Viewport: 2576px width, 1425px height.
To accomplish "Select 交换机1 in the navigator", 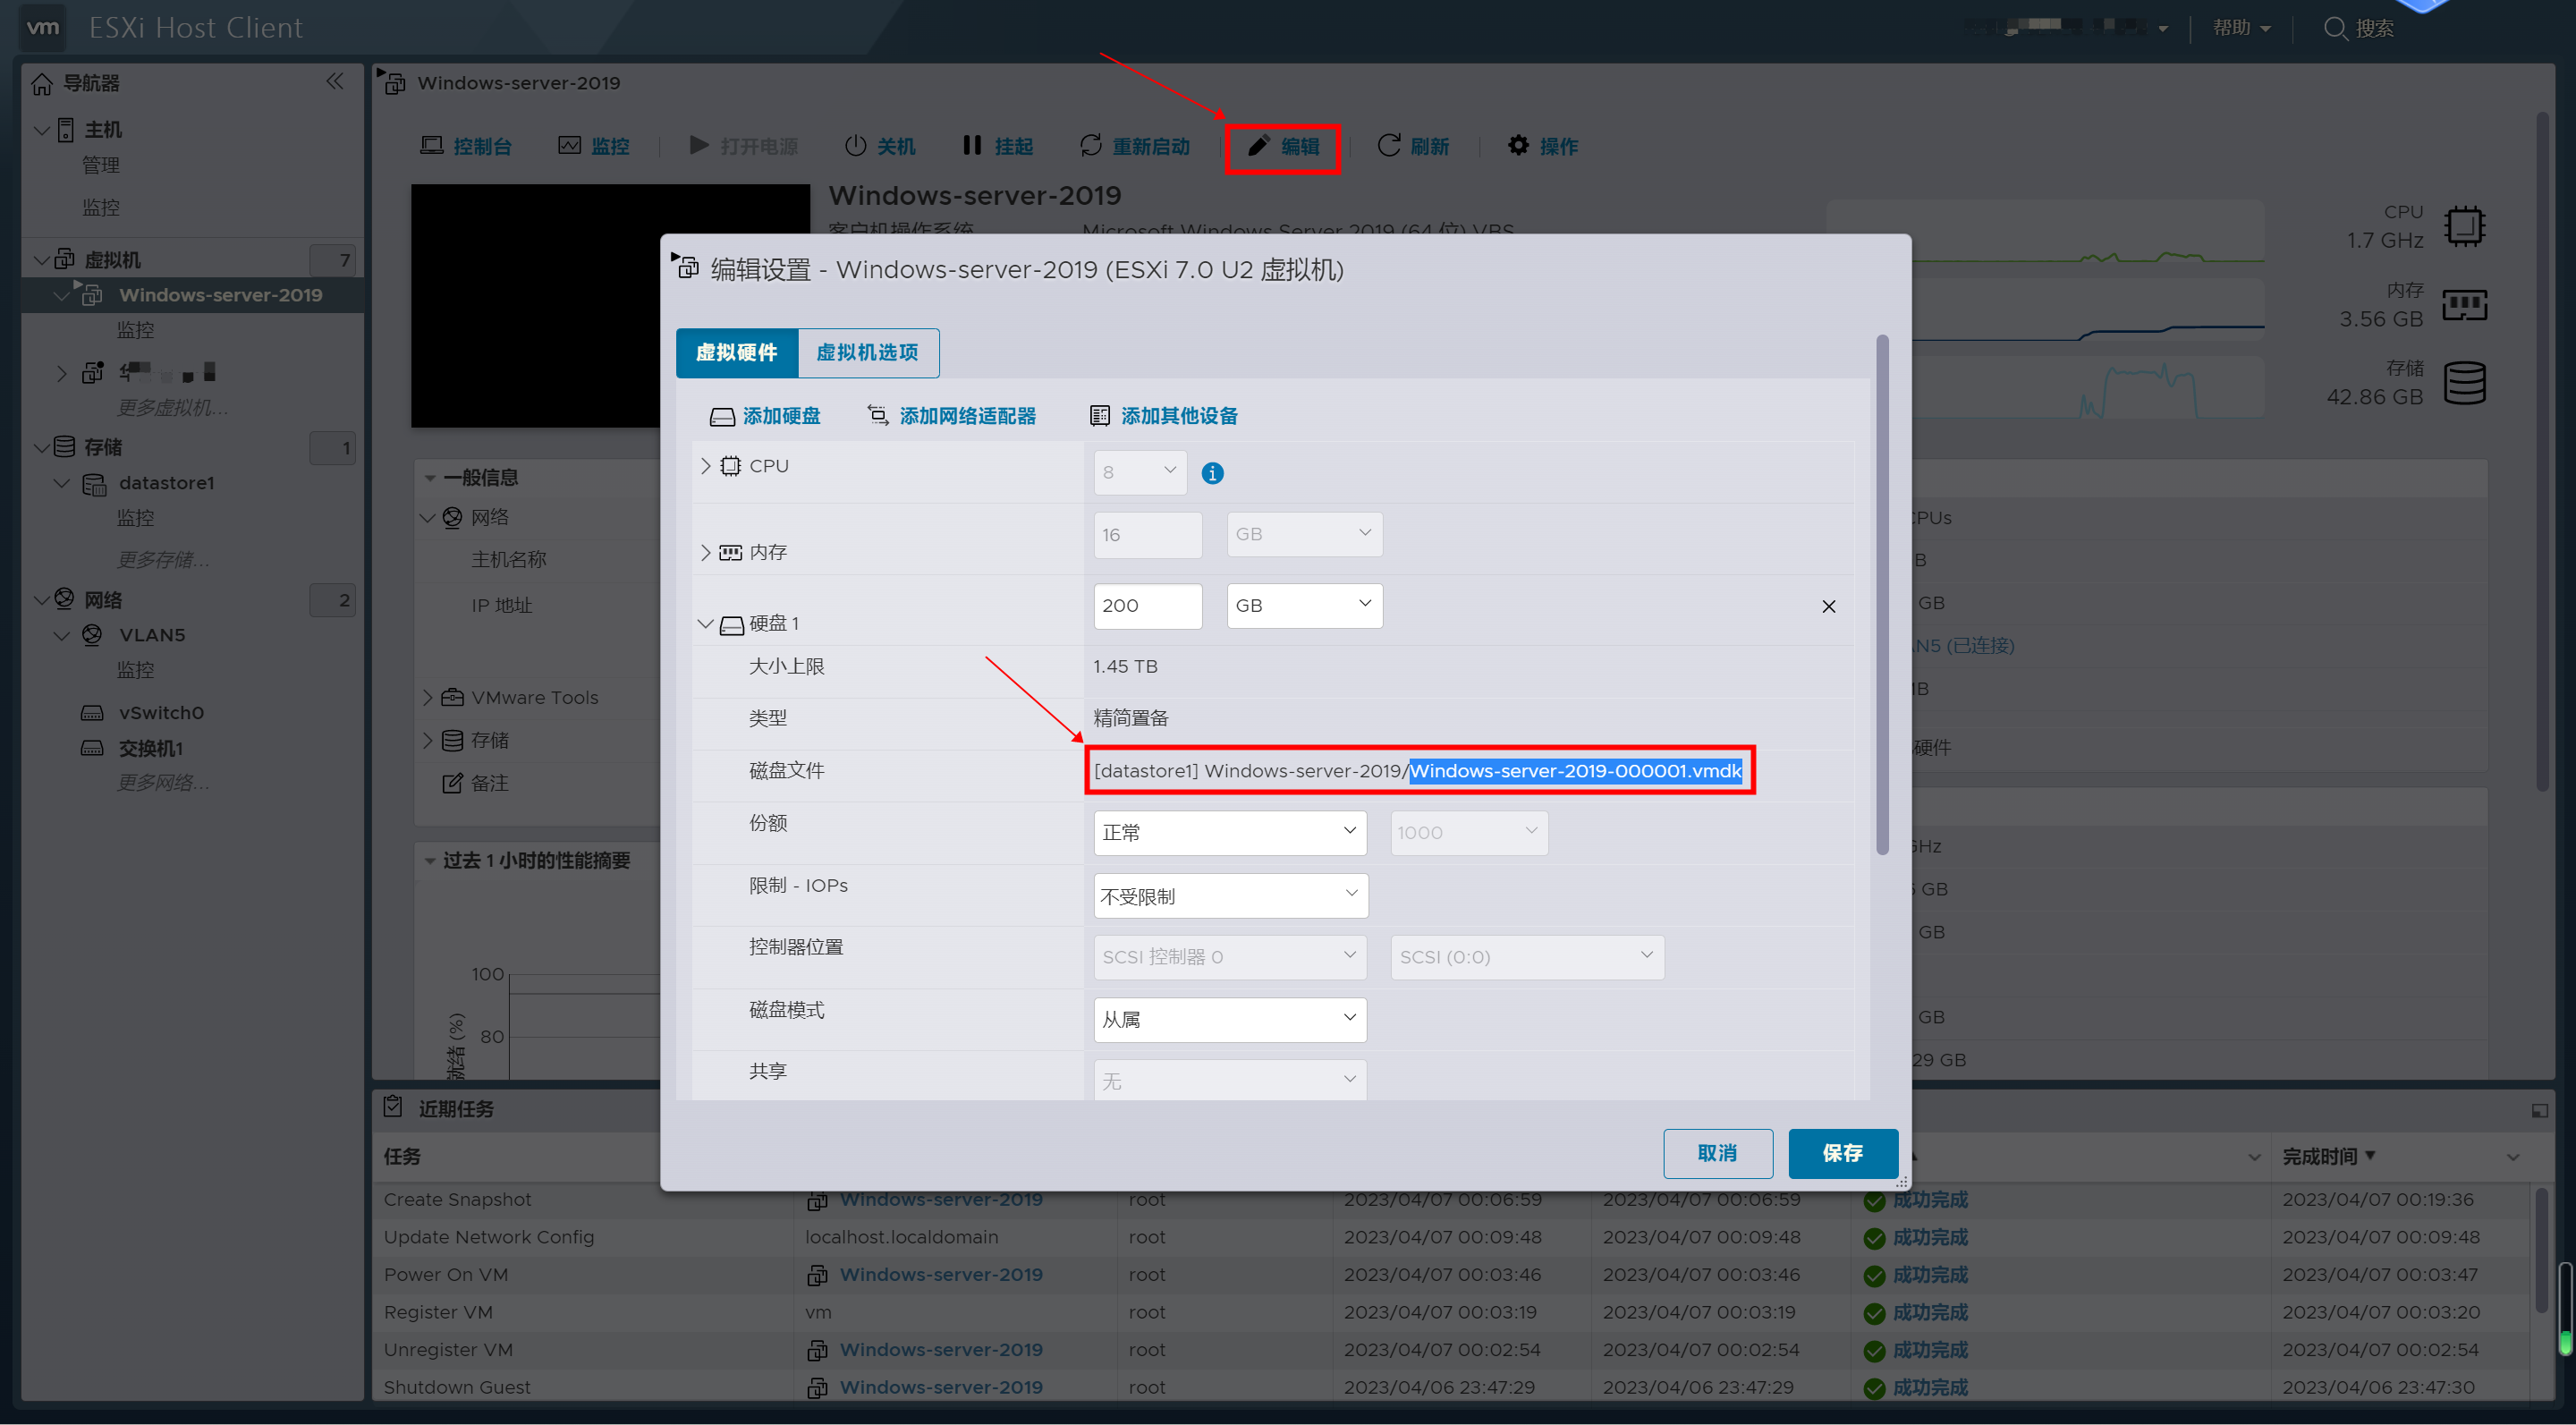I will pyautogui.click(x=150, y=748).
